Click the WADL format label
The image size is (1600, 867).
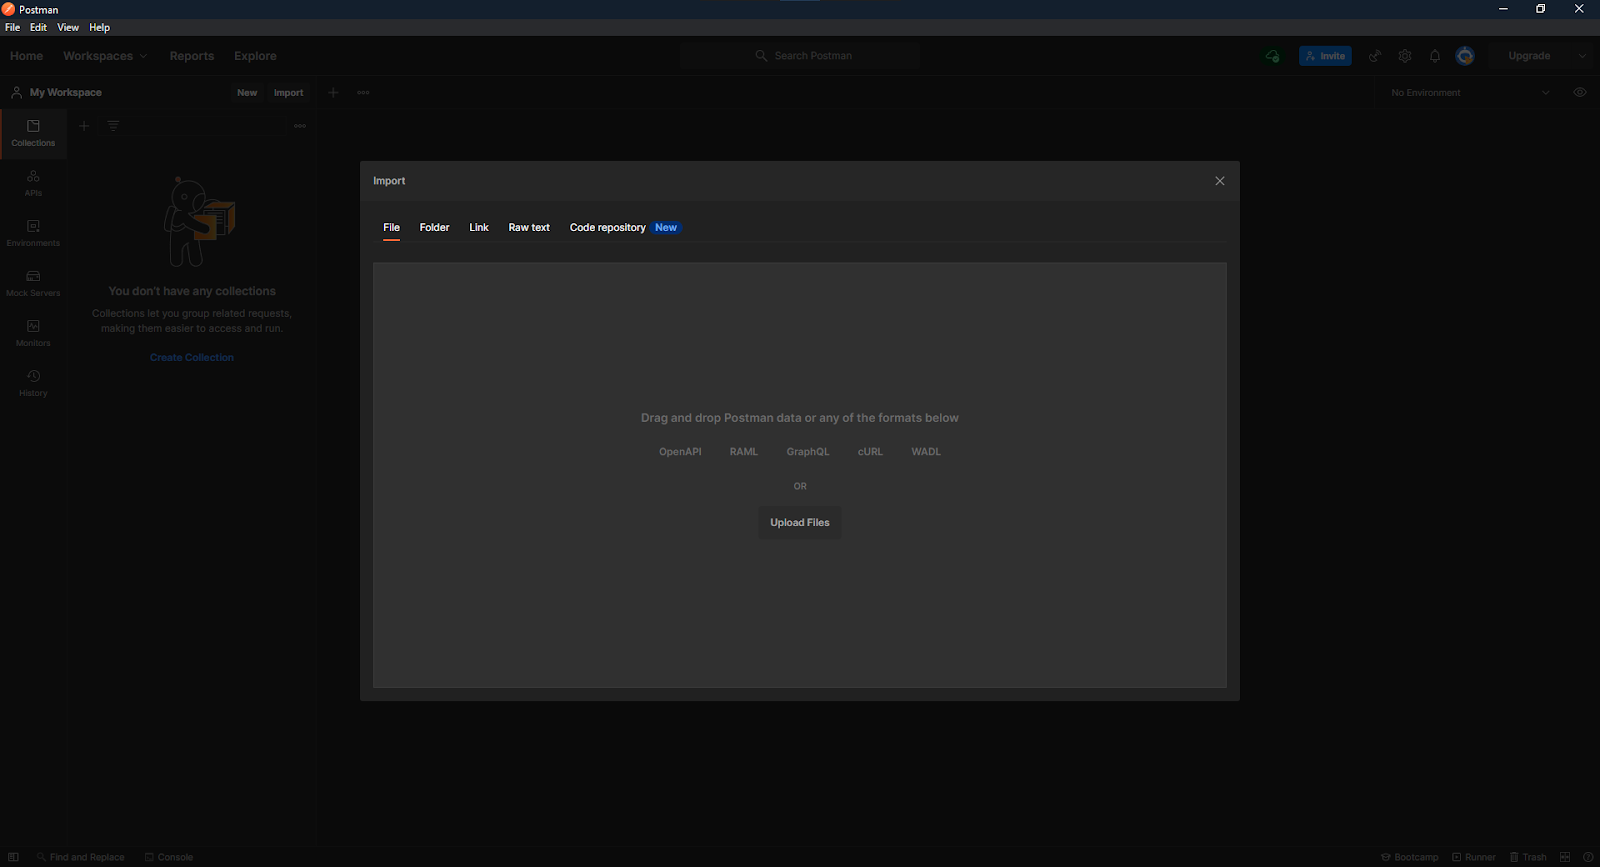tap(926, 452)
